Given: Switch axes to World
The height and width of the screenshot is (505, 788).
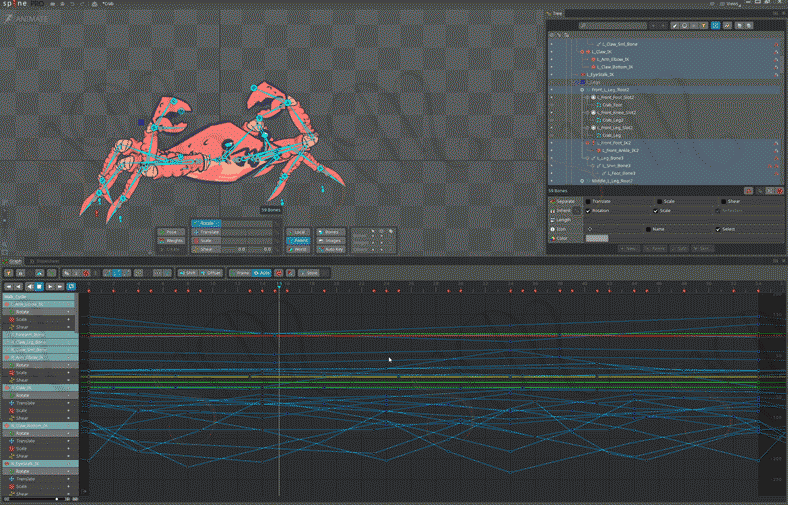Looking at the screenshot, I should tap(299, 249).
